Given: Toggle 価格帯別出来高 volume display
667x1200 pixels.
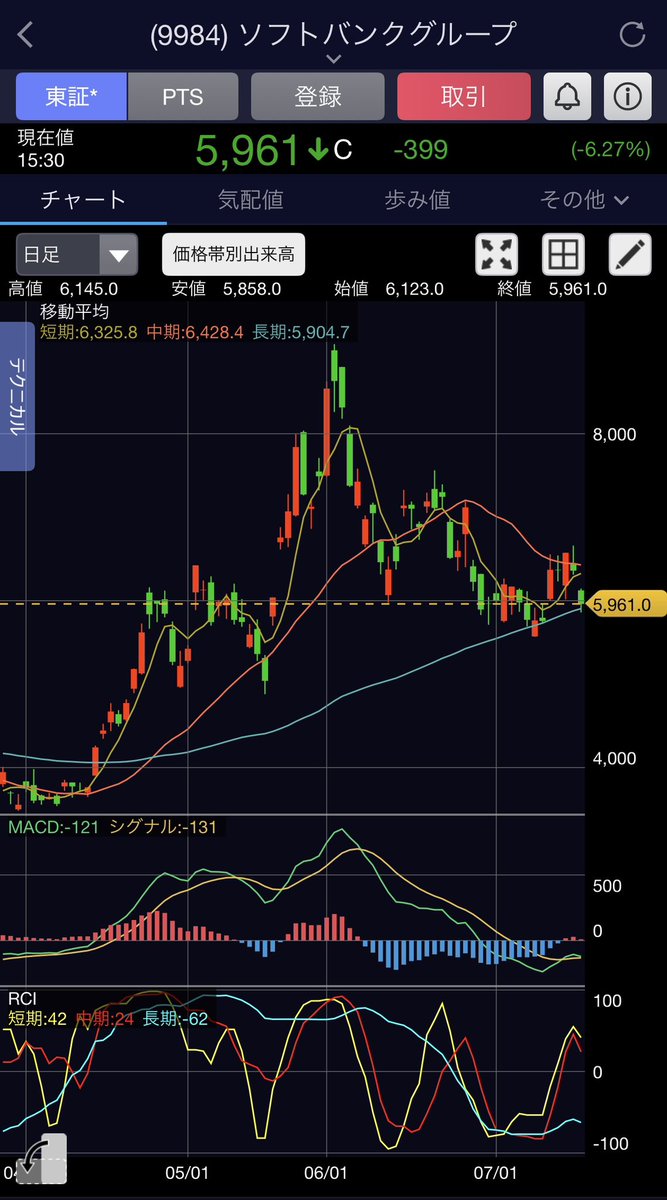Looking at the screenshot, I should [x=234, y=254].
